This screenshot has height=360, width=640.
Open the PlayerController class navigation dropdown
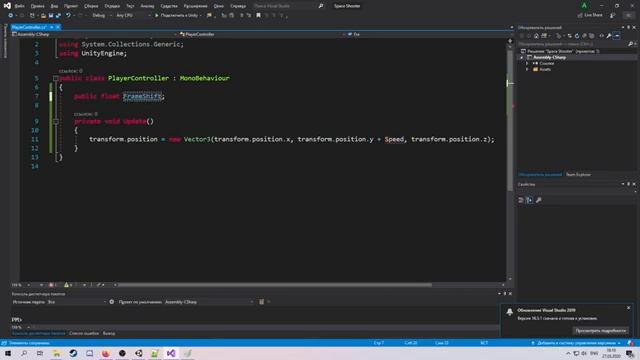pos(261,34)
